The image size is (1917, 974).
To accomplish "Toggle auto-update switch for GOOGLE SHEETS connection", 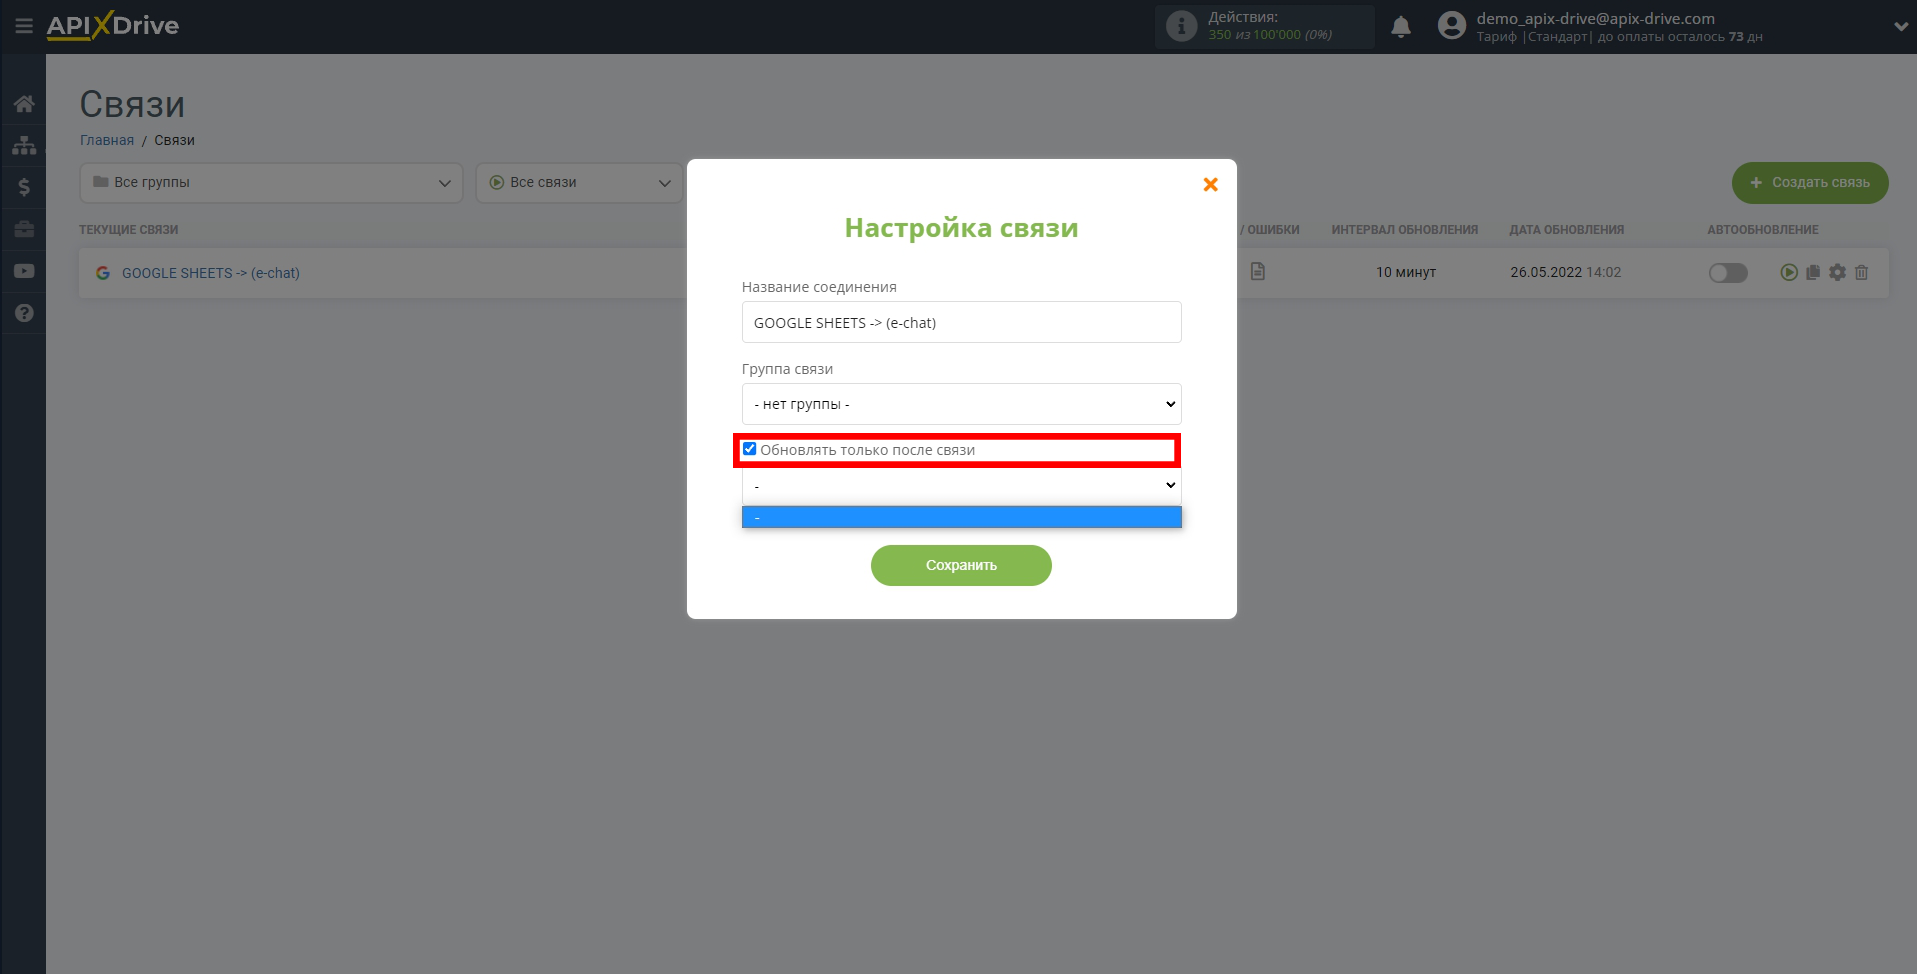I will [1728, 272].
